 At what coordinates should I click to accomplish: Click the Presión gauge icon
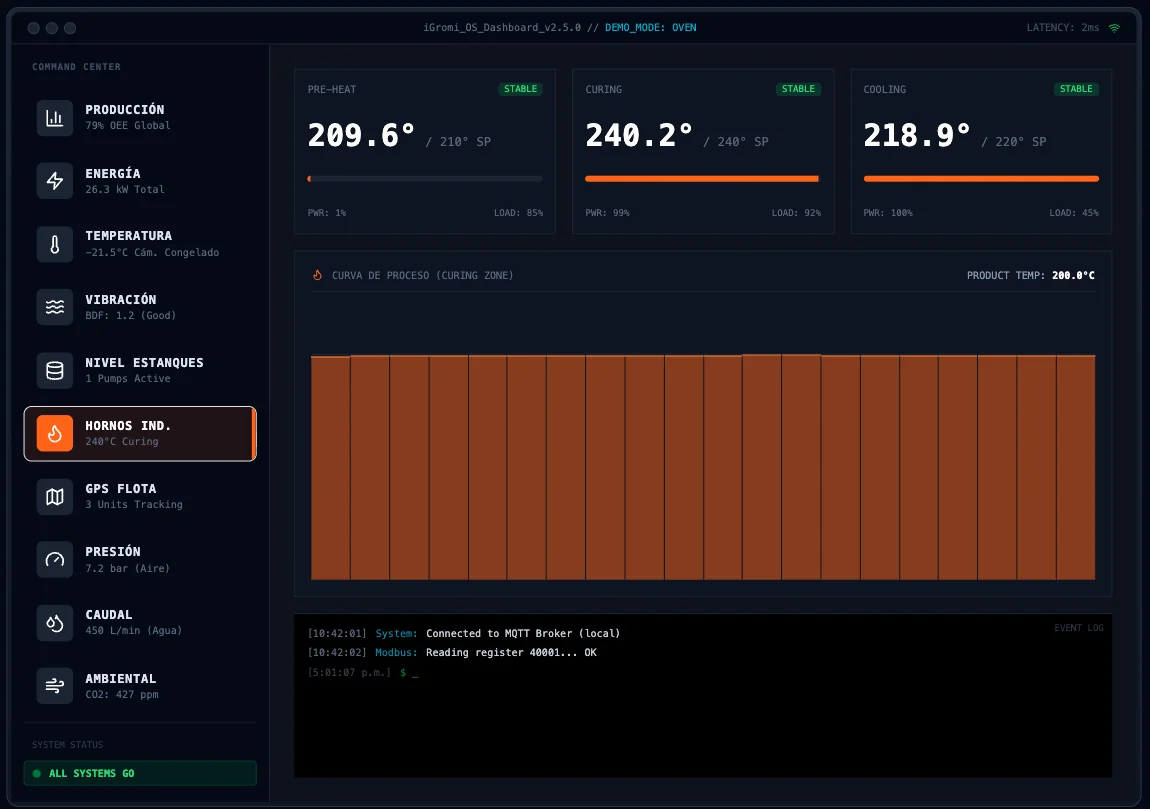[x=55, y=560]
